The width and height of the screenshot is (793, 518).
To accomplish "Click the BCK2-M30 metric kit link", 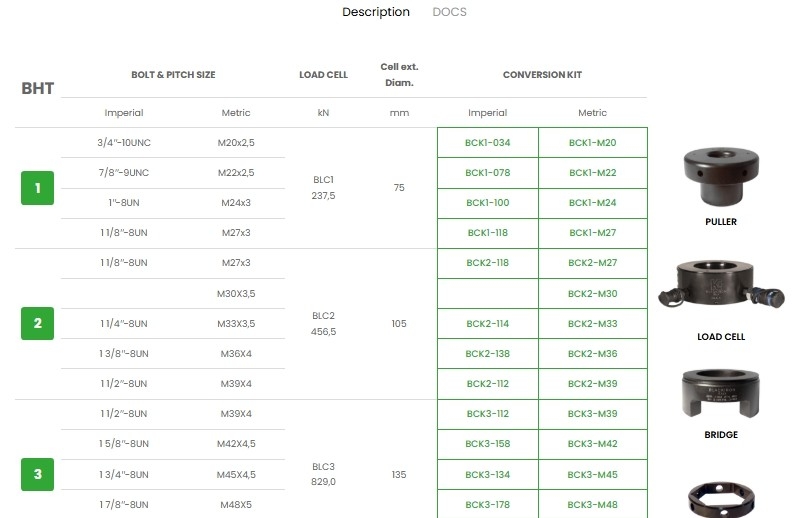I will coord(592,294).
